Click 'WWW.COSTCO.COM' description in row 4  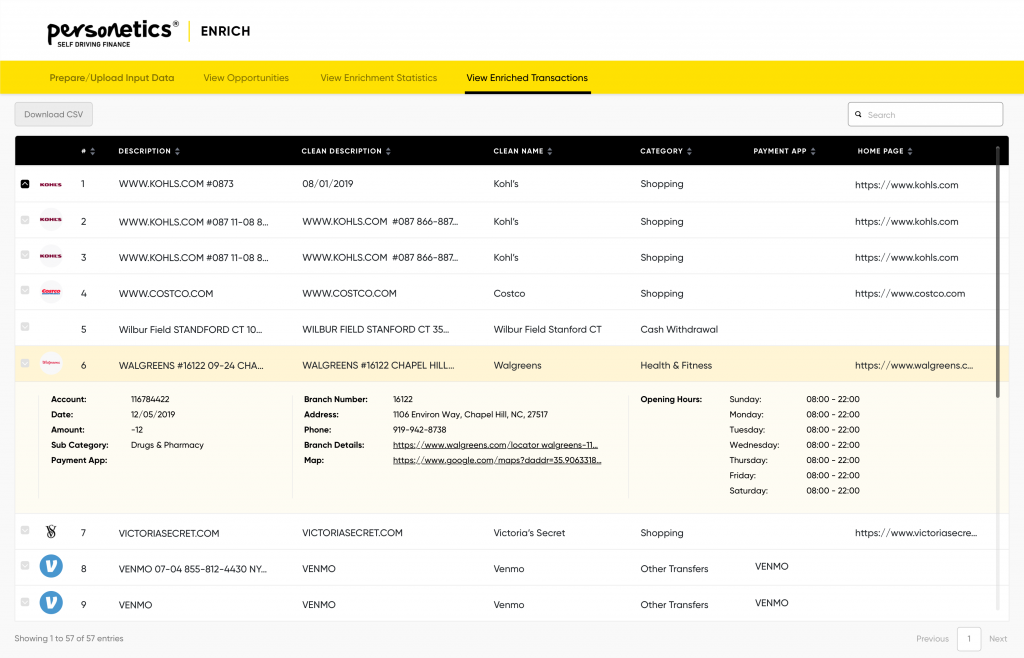pos(166,294)
